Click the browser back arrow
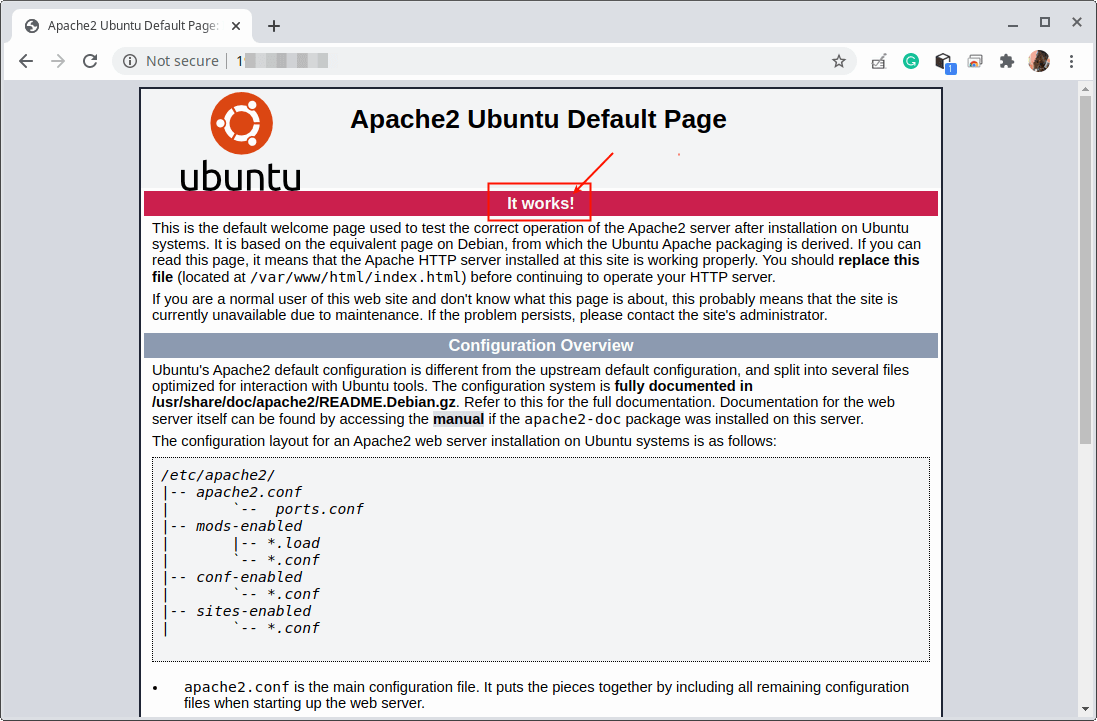 tap(26, 61)
